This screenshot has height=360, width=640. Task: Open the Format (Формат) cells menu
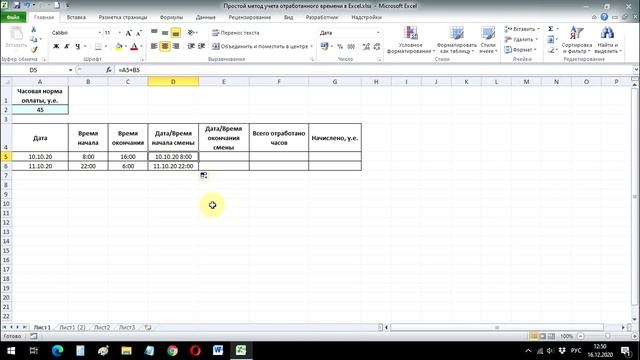[520, 49]
